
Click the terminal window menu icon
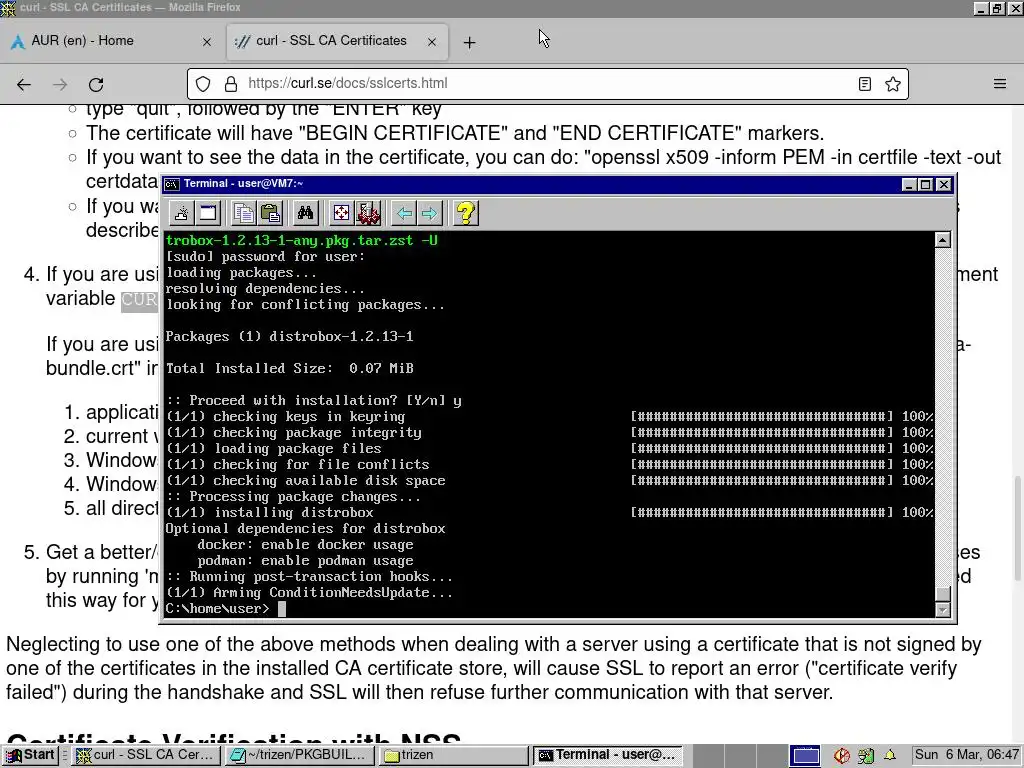(x=172, y=184)
